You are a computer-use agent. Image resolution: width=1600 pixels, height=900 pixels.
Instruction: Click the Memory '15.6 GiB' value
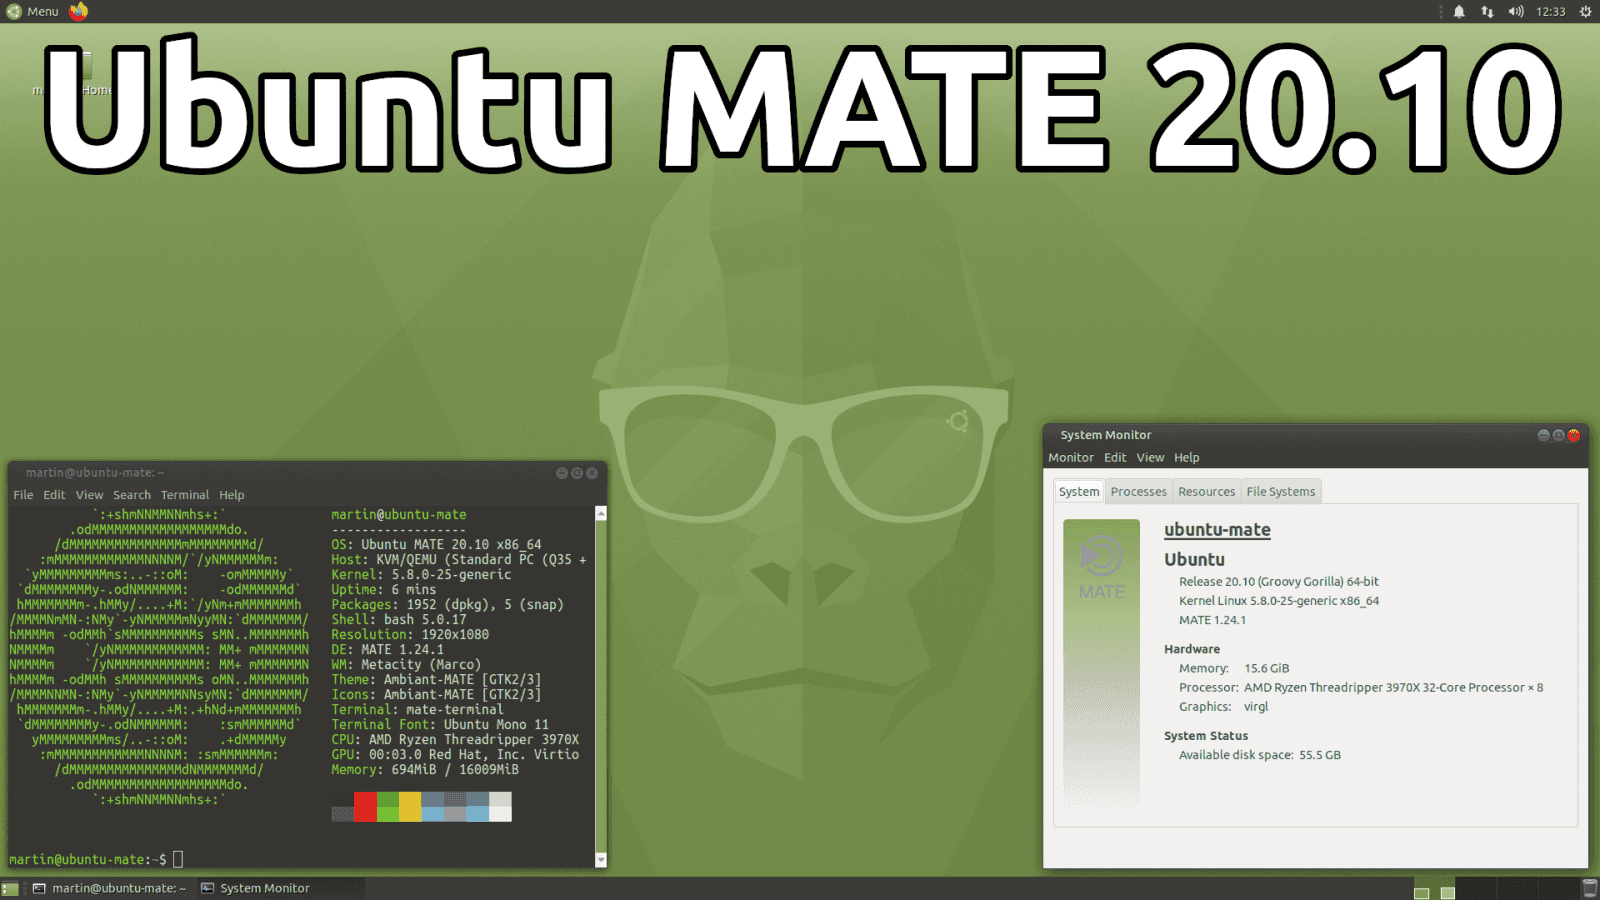click(1267, 669)
